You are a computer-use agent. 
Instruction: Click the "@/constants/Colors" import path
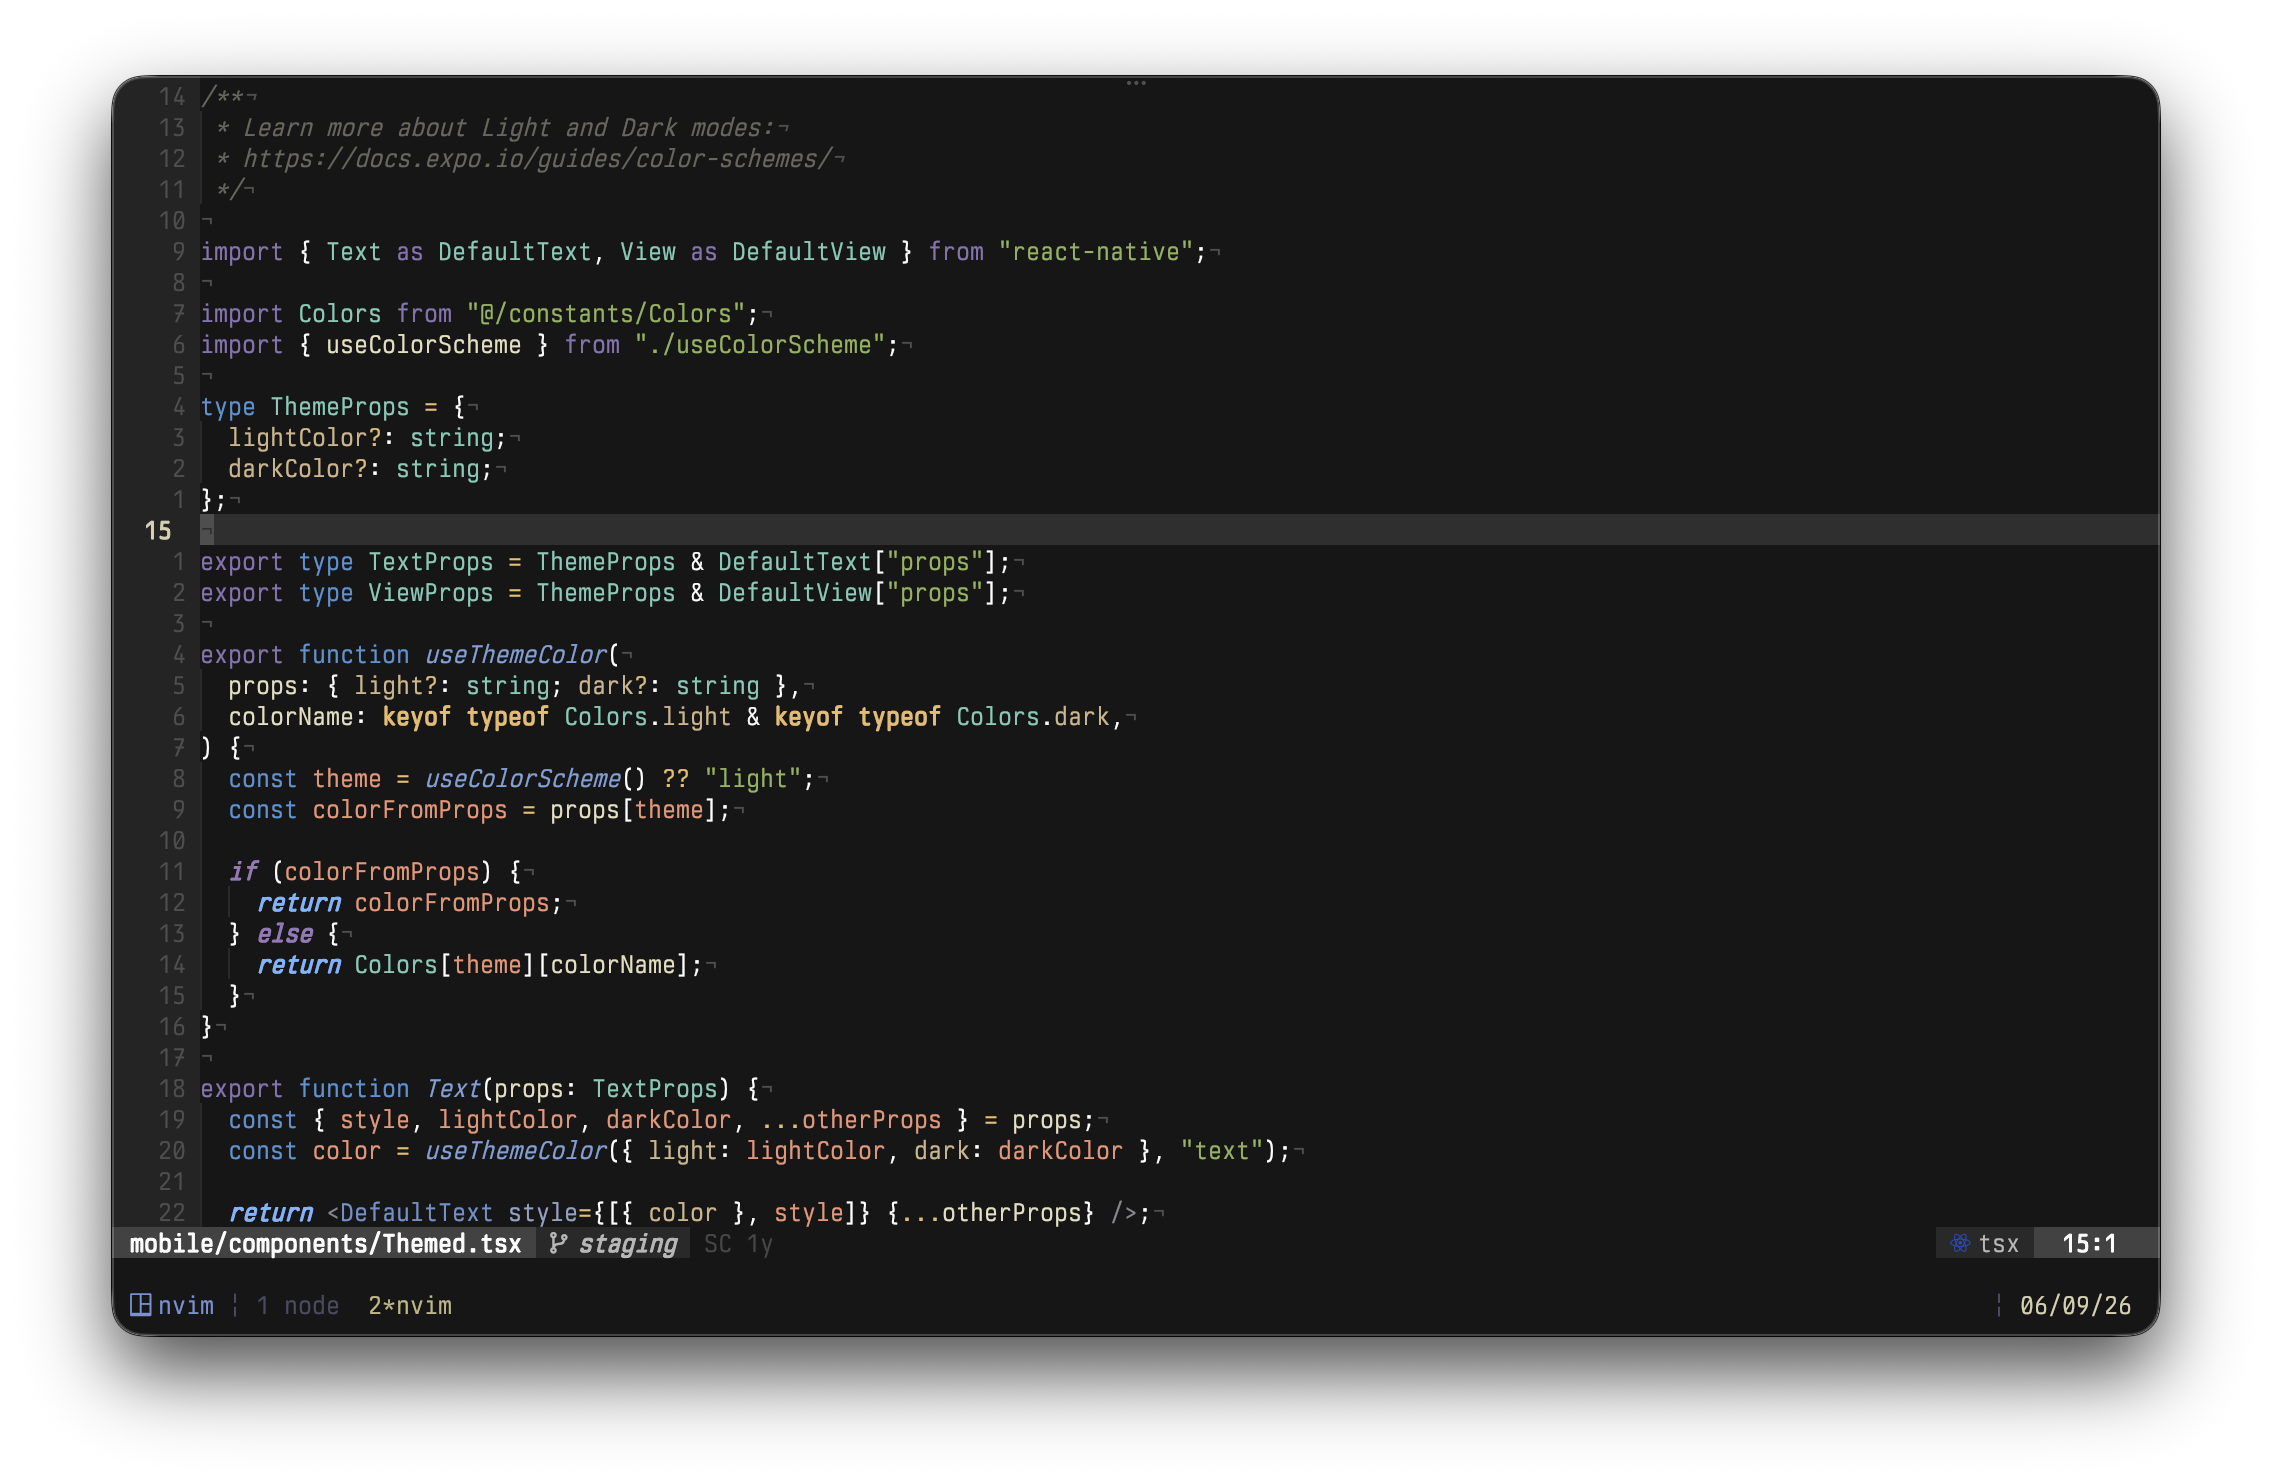(606, 314)
